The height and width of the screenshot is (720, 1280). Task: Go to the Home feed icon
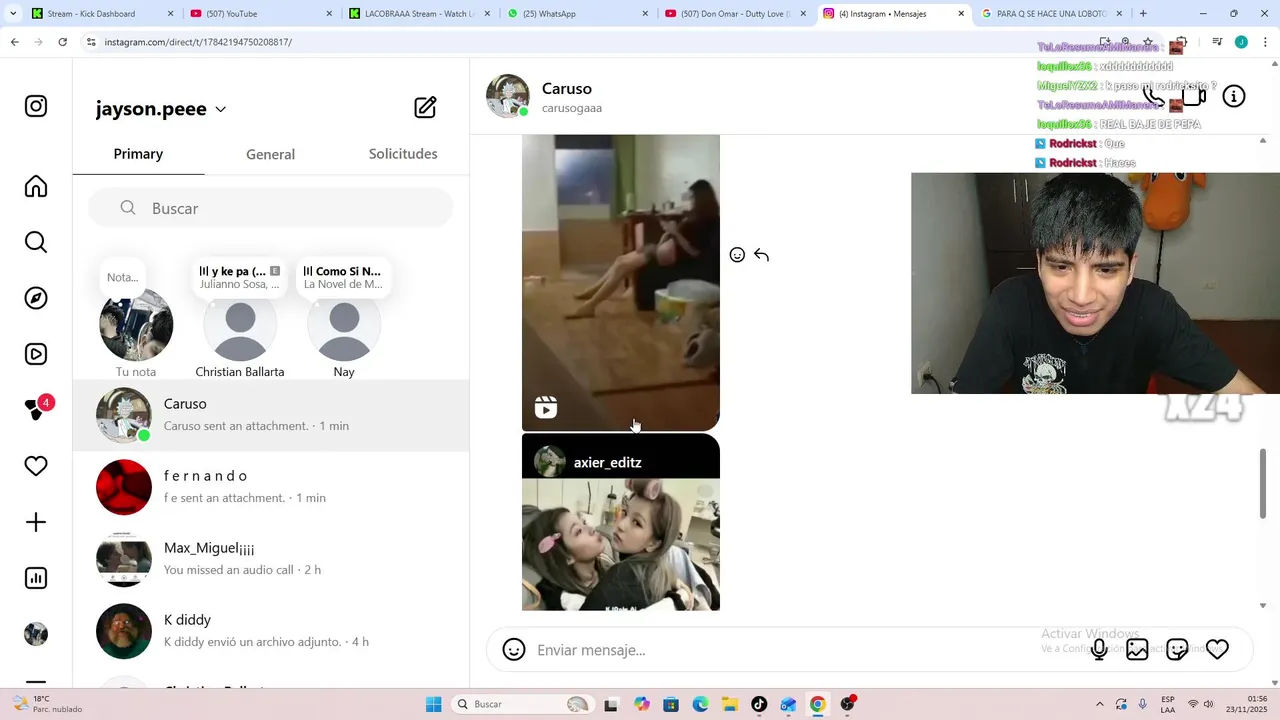coord(36,187)
